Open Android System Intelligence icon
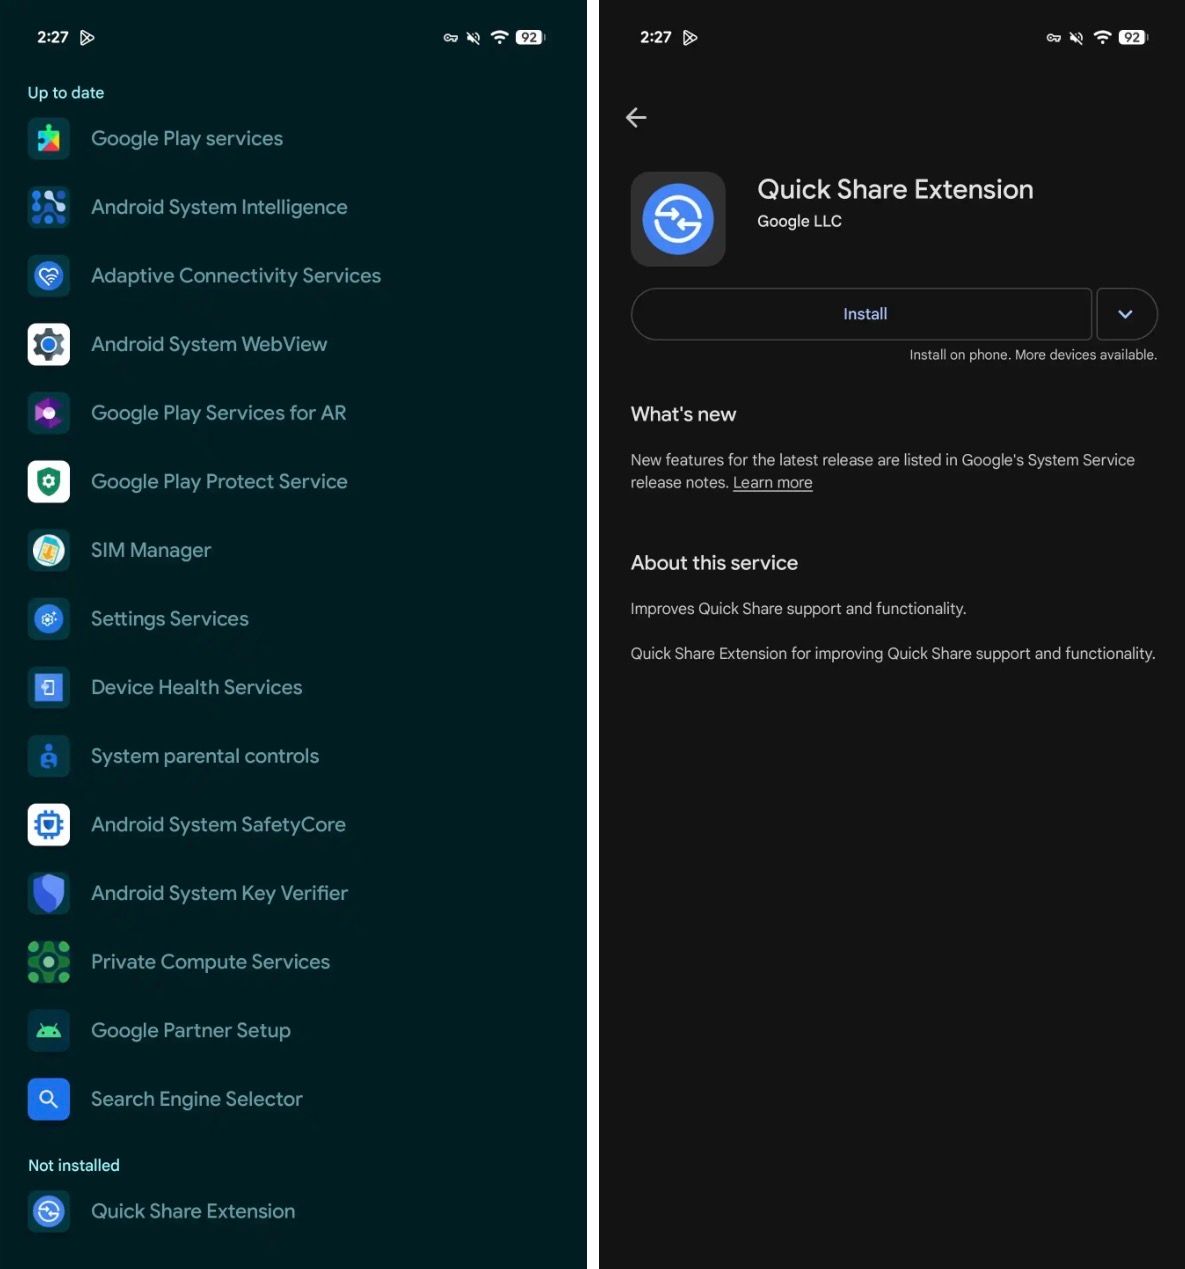The image size is (1185, 1269). [x=48, y=207]
